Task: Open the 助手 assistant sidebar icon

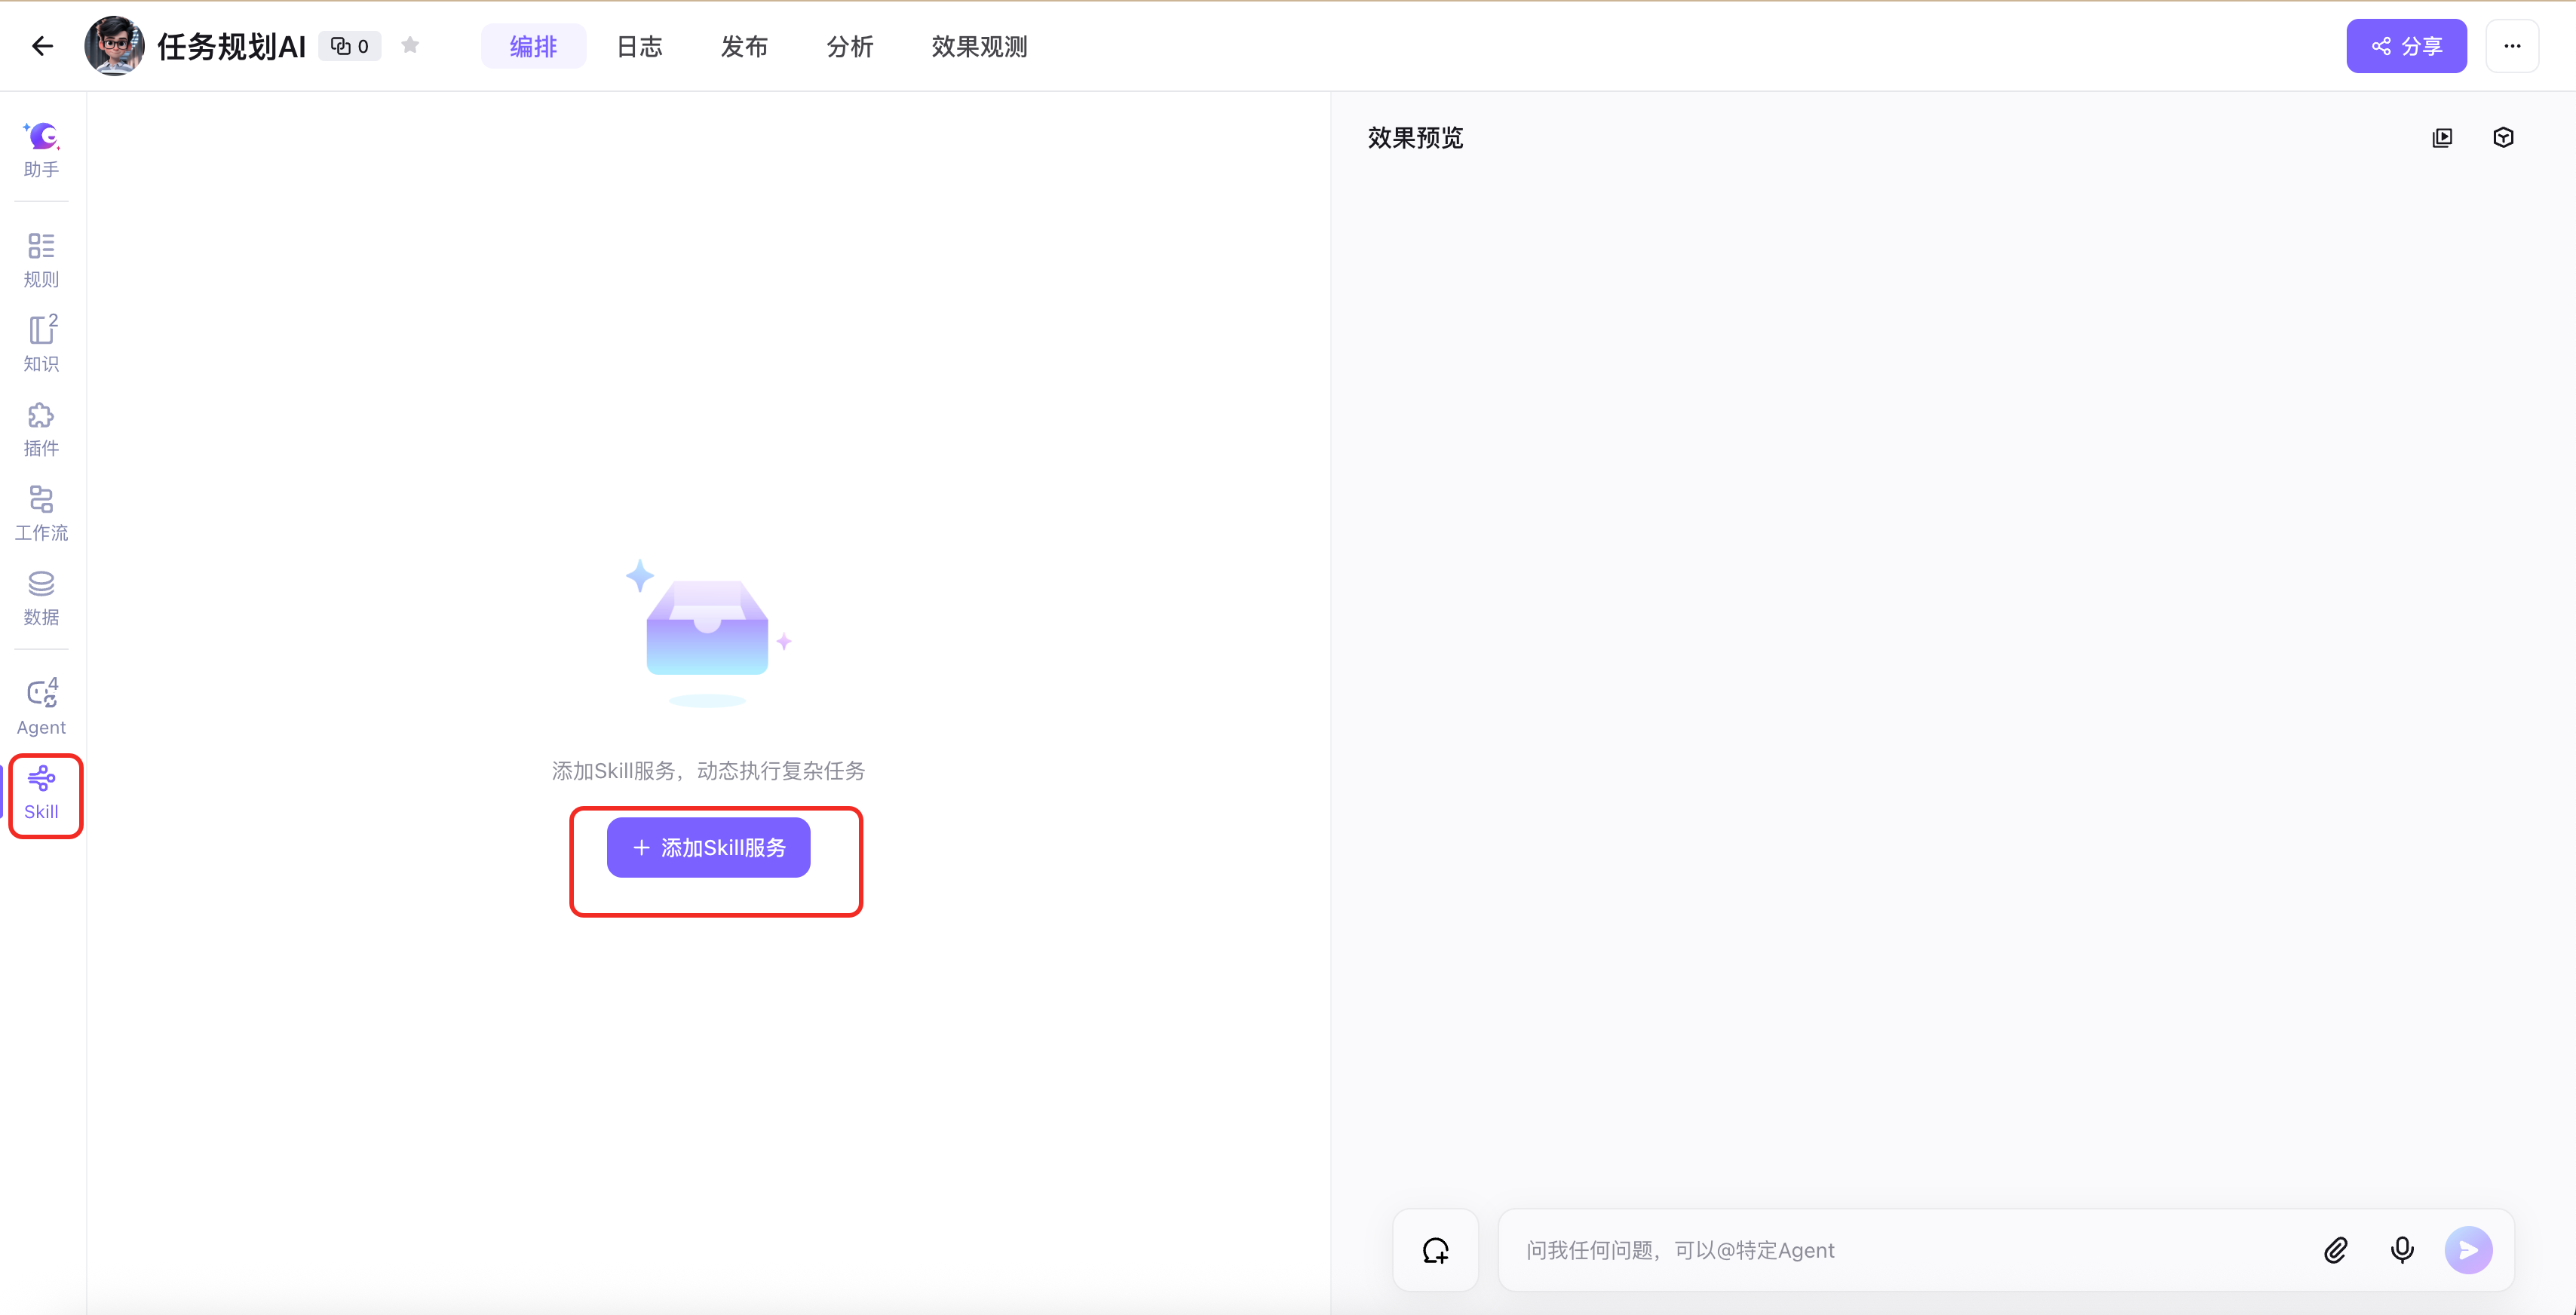Action: 41,149
